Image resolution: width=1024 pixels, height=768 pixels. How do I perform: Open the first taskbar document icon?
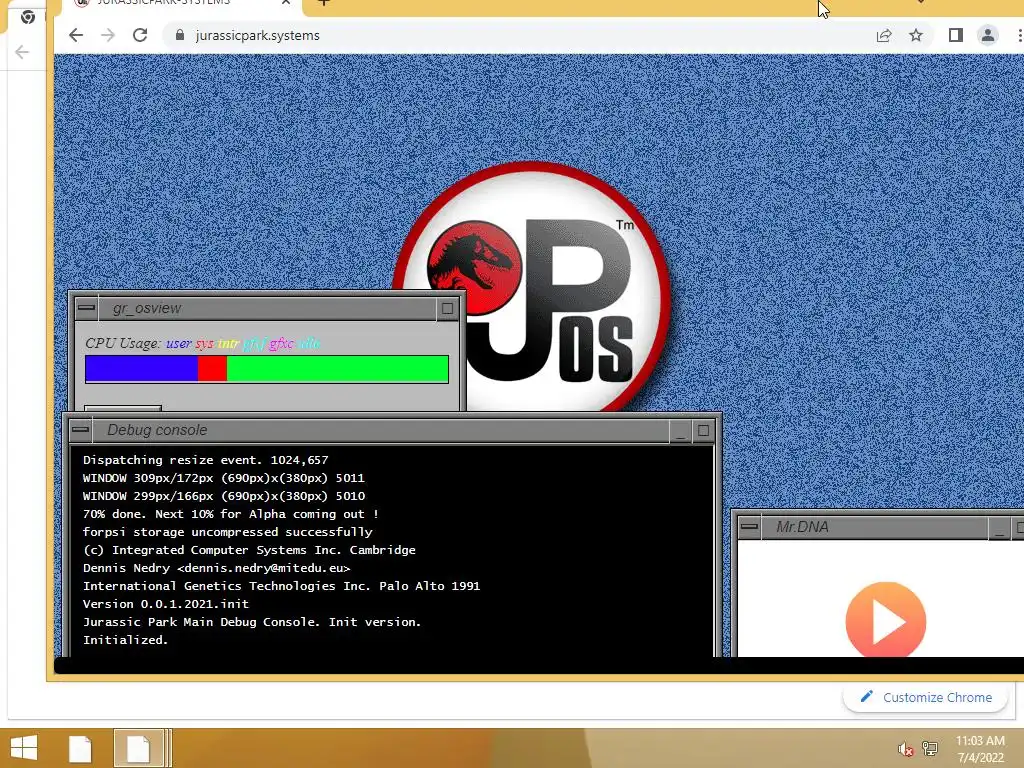[80, 748]
